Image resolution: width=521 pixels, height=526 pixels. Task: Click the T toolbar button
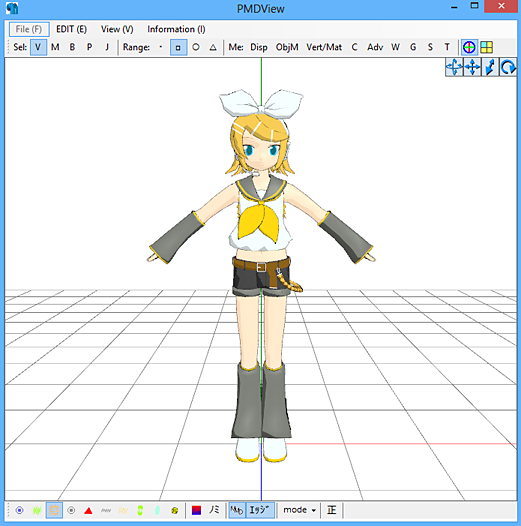pos(447,47)
